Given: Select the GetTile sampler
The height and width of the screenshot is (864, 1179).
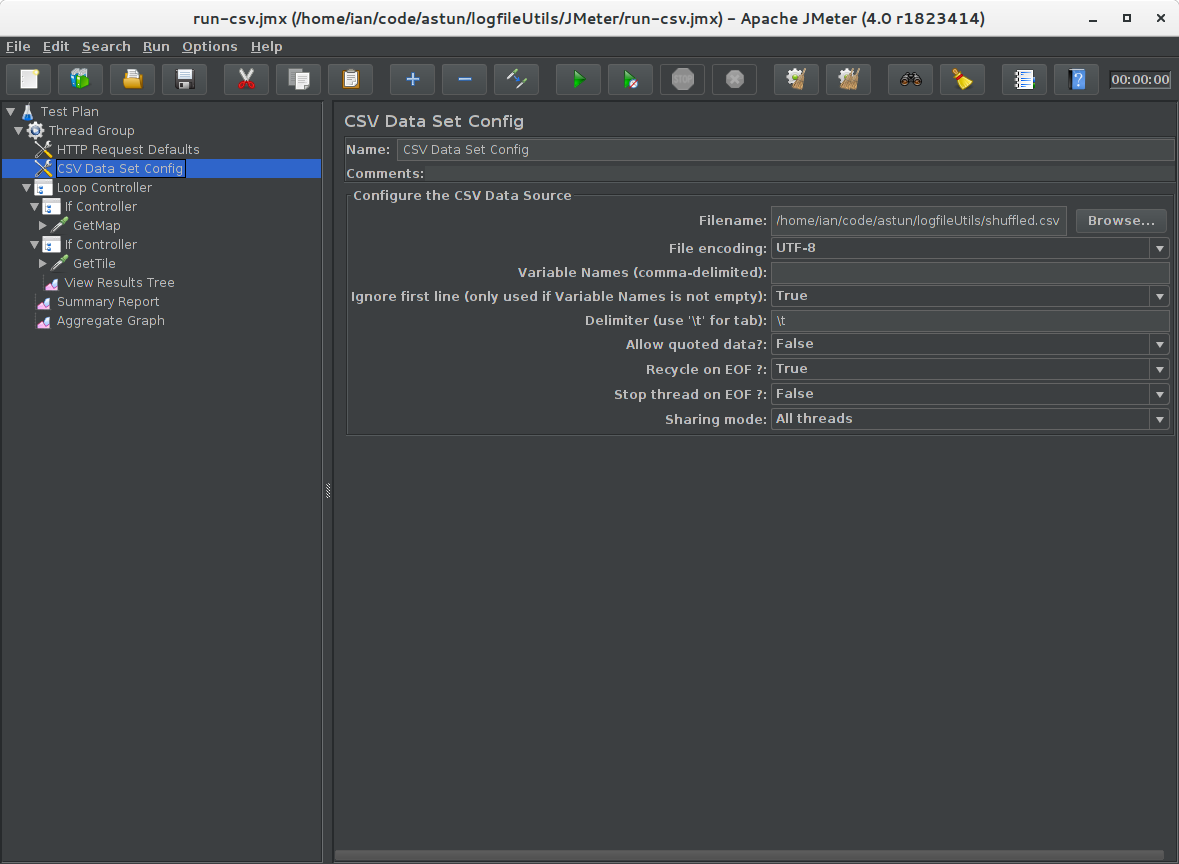Looking at the screenshot, I should click(94, 264).
